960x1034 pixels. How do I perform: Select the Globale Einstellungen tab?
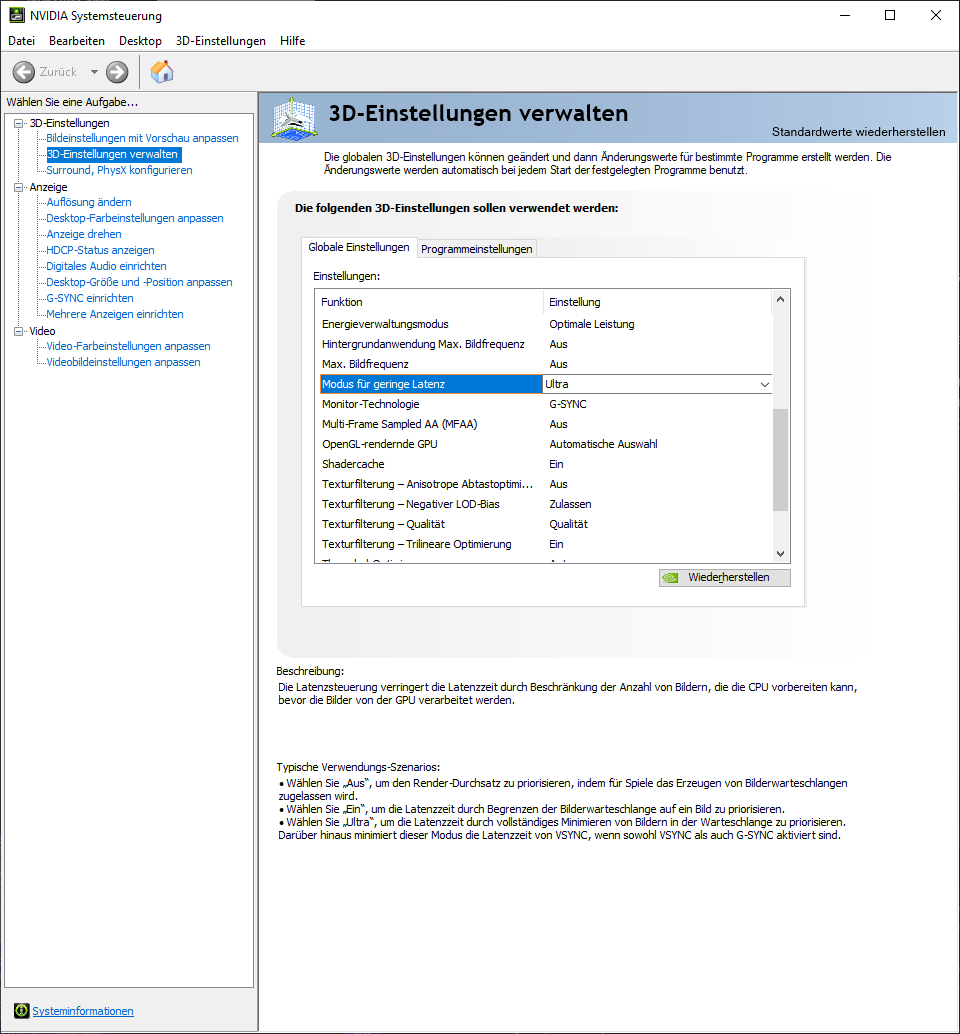click(x=359, y=247)
